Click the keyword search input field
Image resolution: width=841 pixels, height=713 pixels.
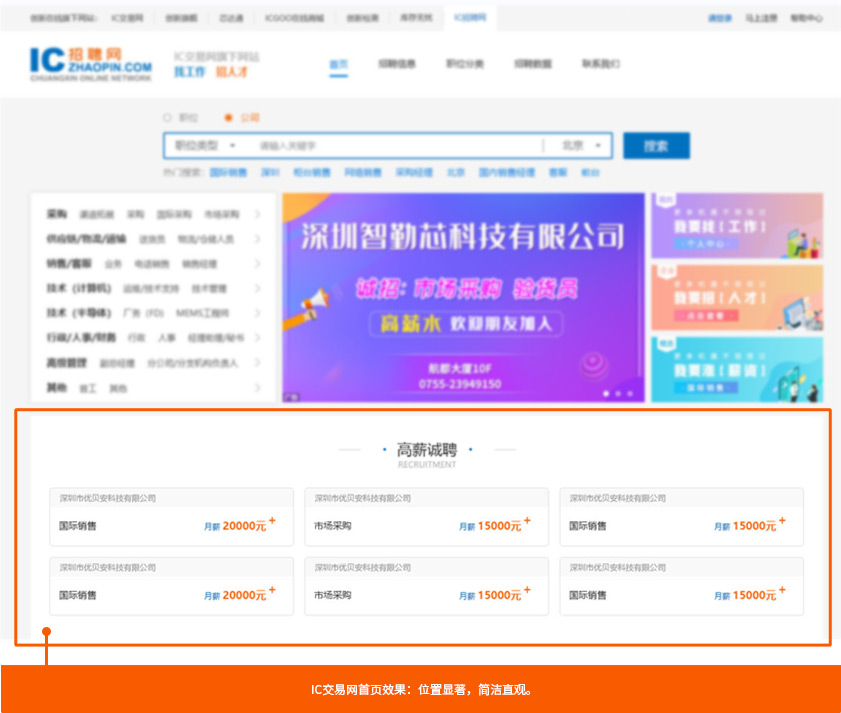click(397, 145)
